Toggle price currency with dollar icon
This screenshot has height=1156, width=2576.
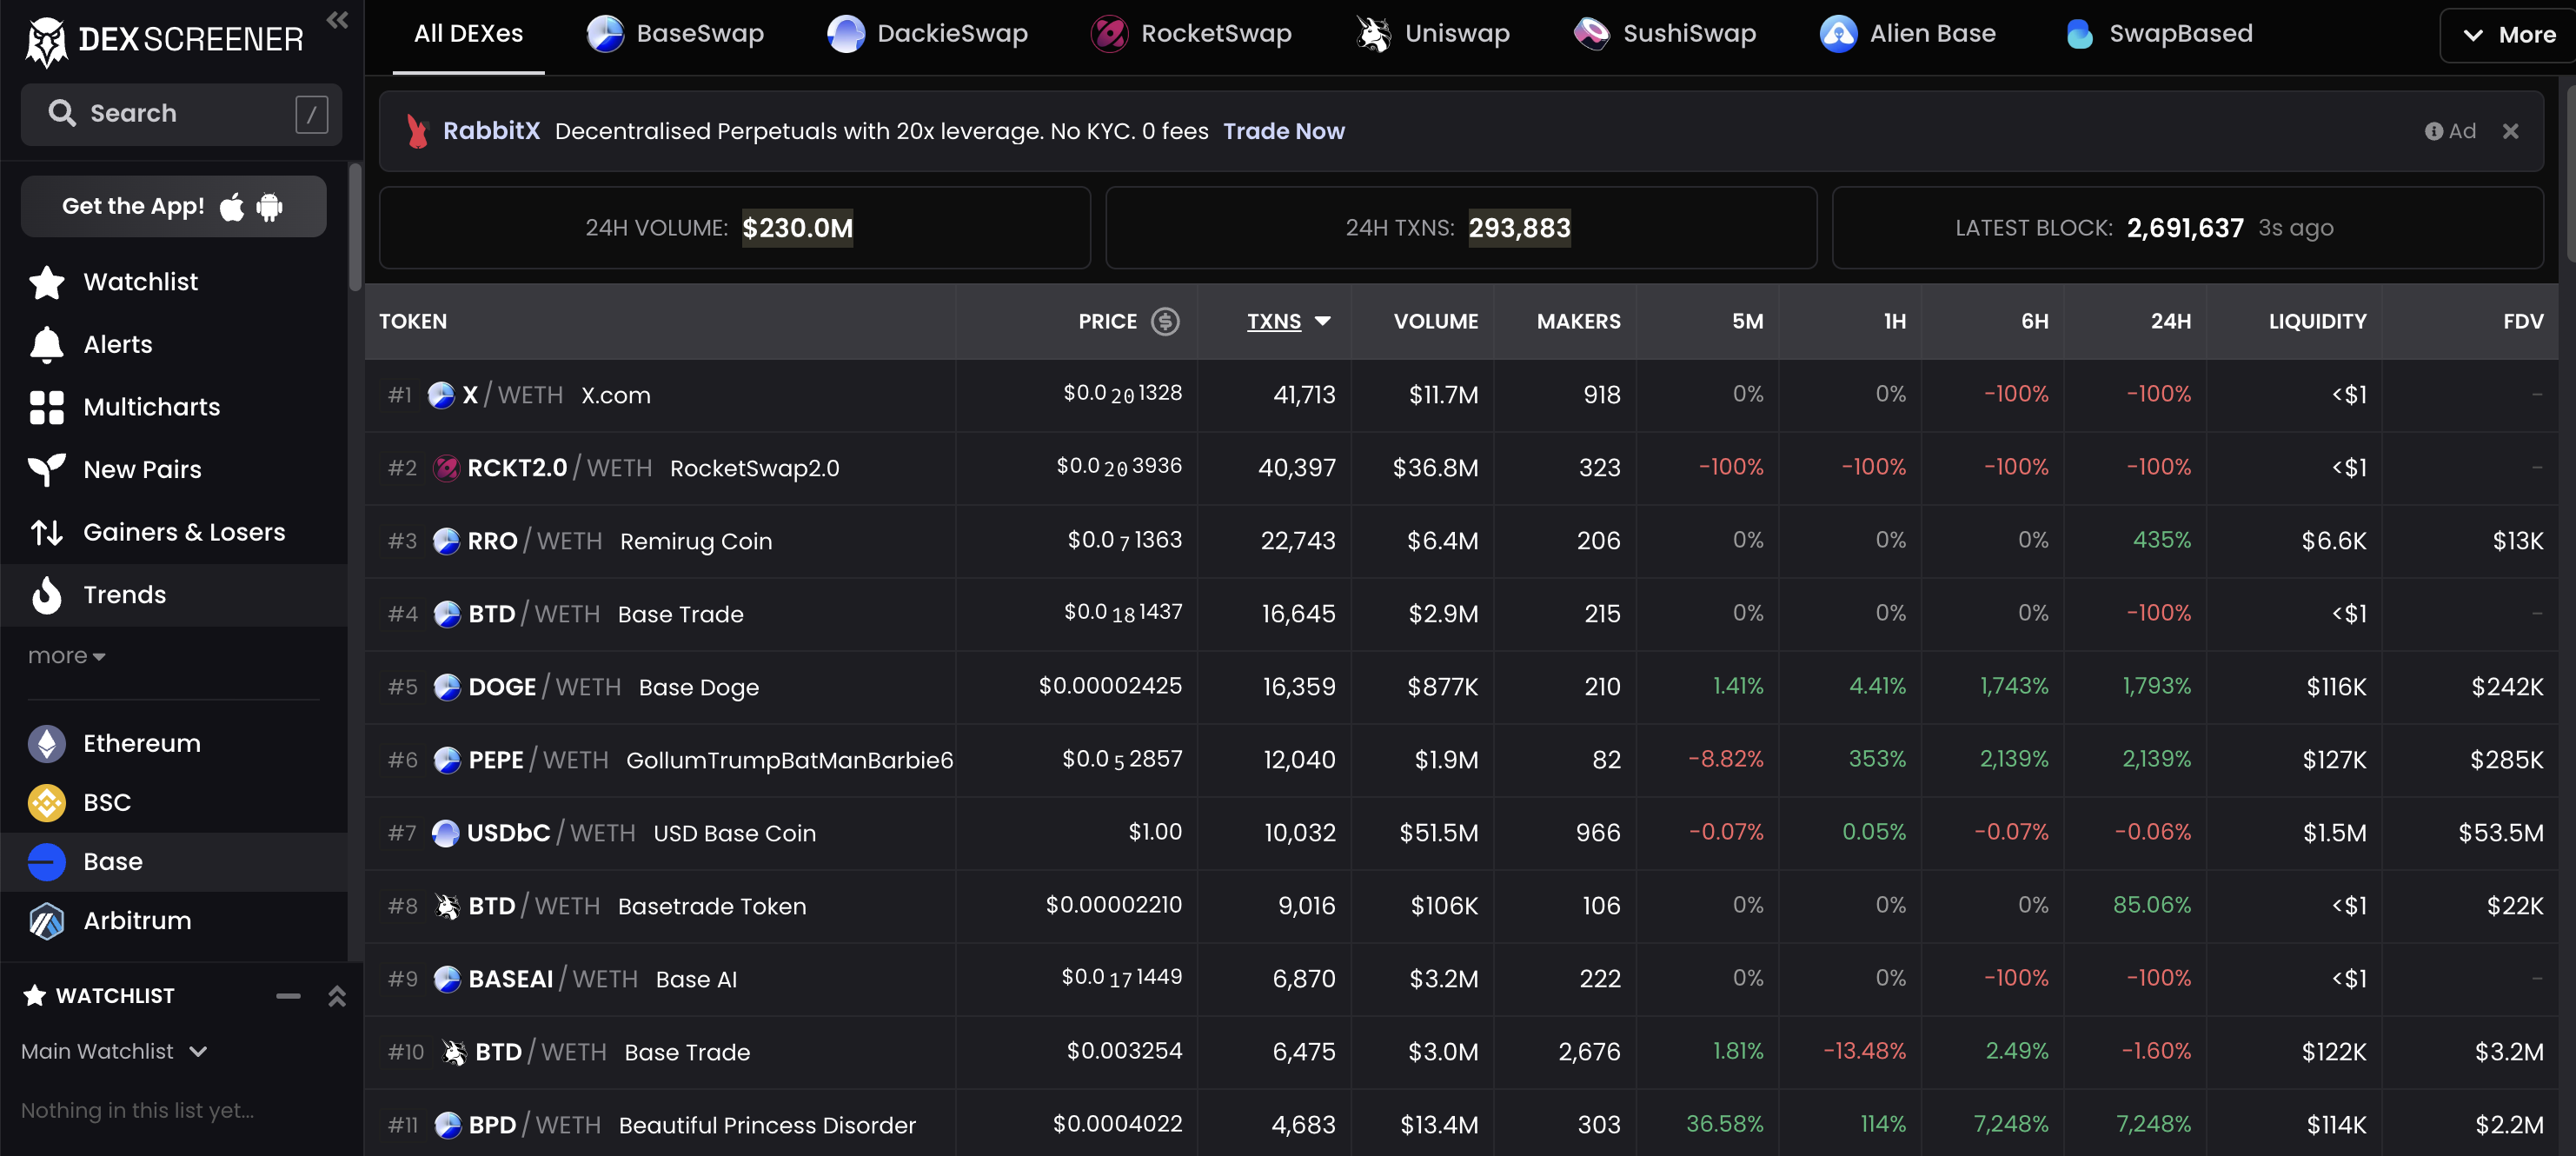pyautogui.click(x=1165, y=321)
